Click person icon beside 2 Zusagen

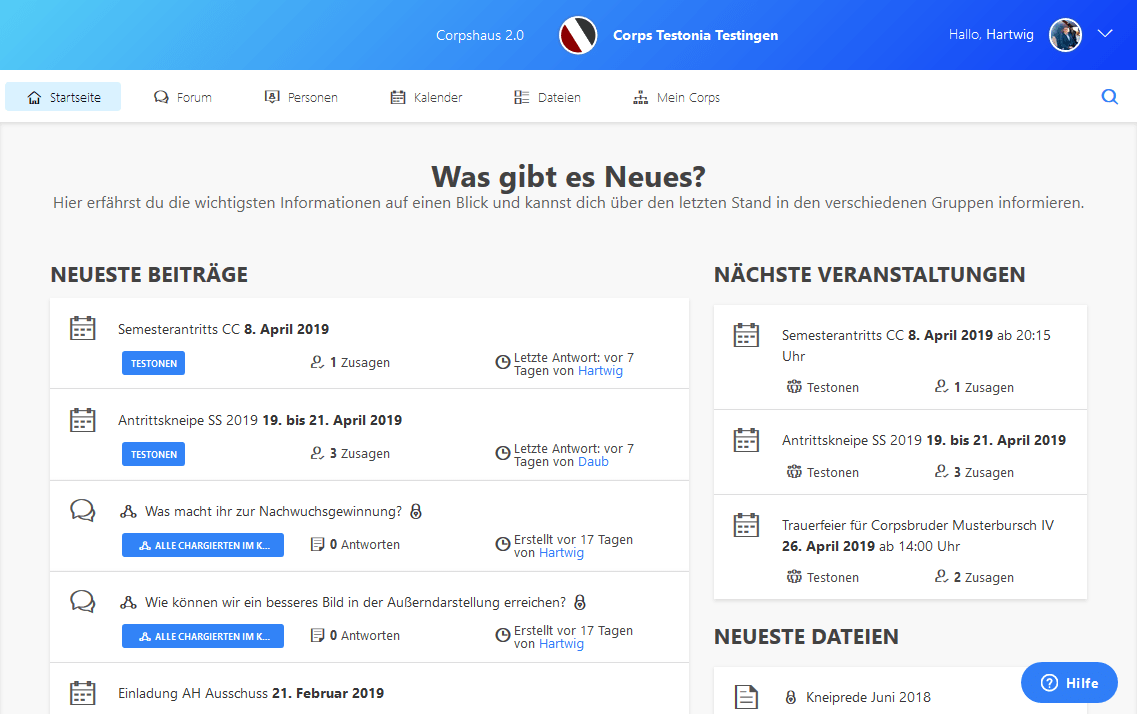[941, 576]
